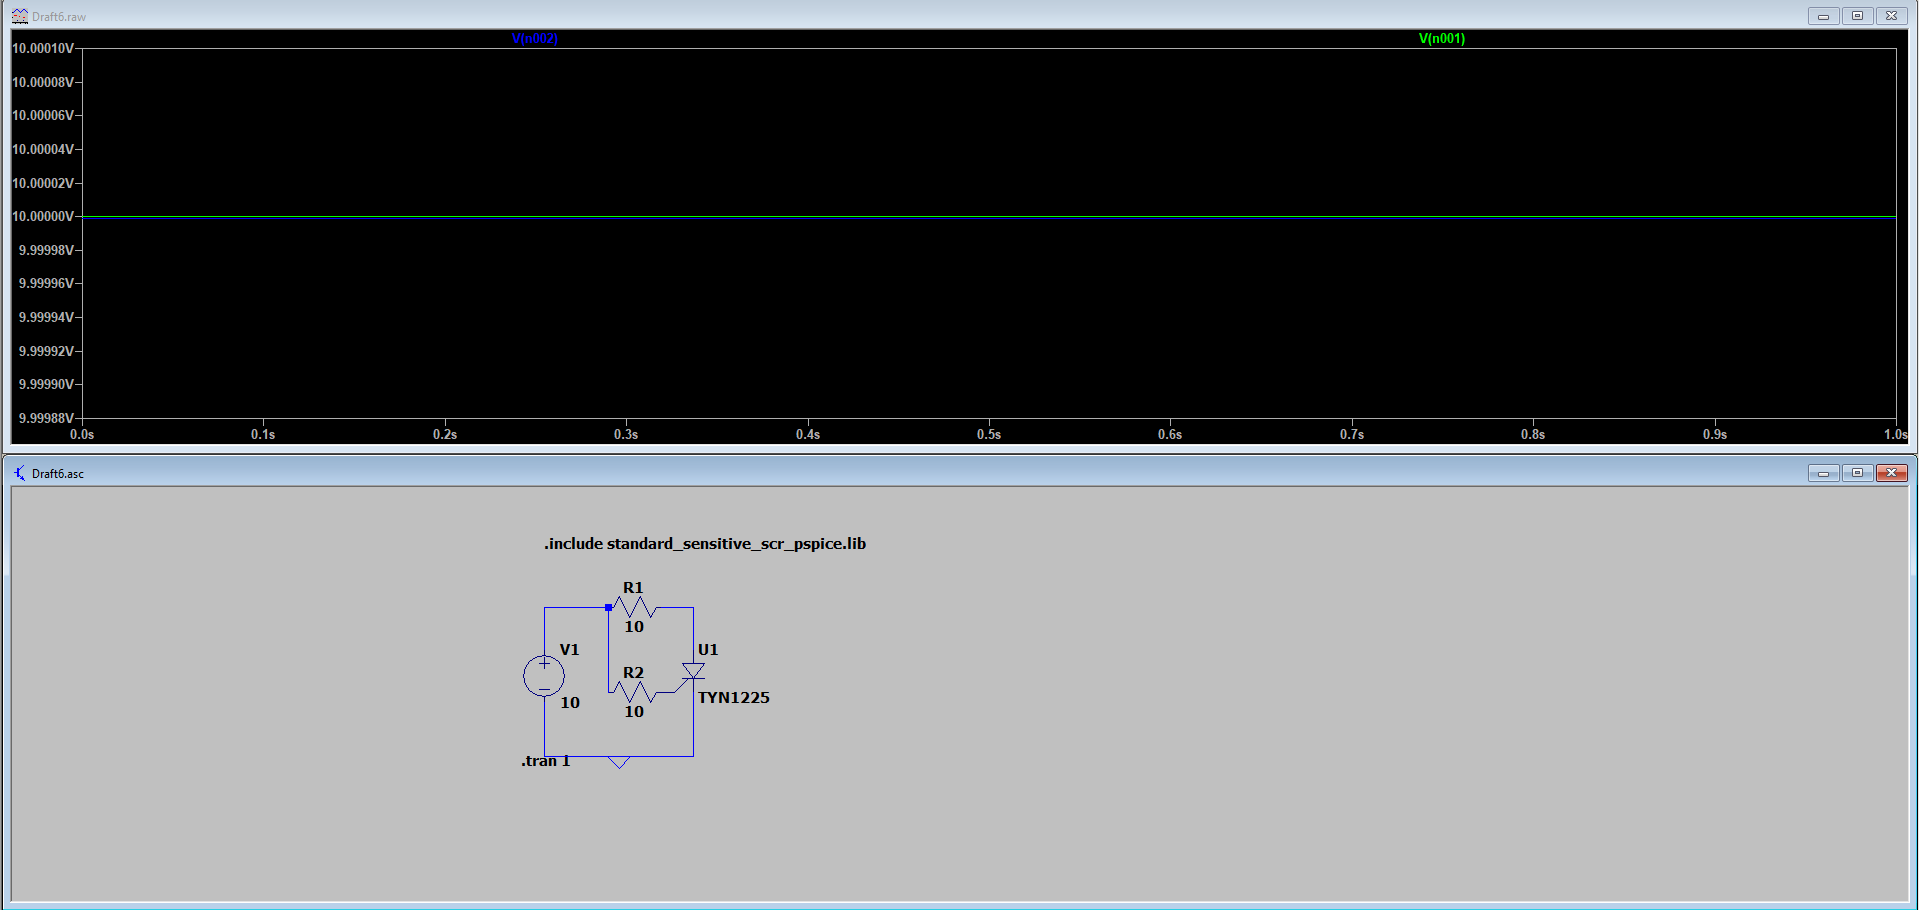Click the V1 reference designator label
This screenshot has height=910, width=1920.
pyautogui.click(x=570, y=650)
